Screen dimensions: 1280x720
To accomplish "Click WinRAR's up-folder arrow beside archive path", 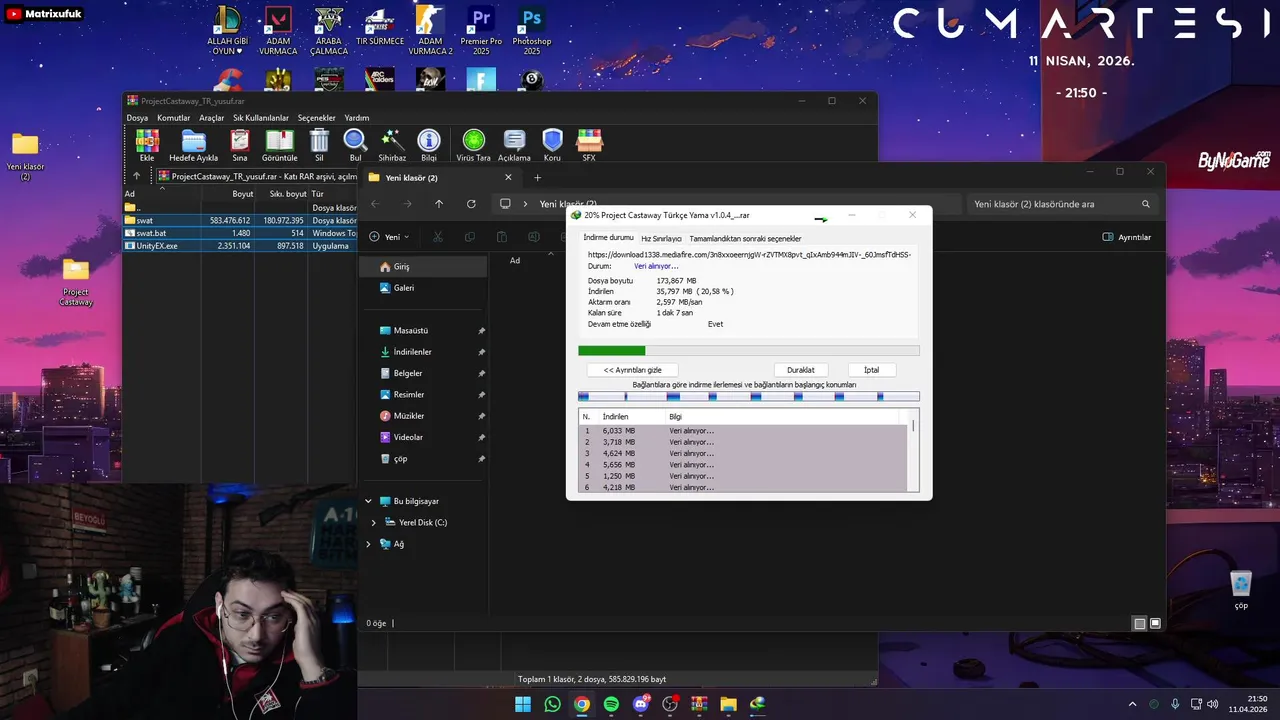I will [x=137, y=176].
